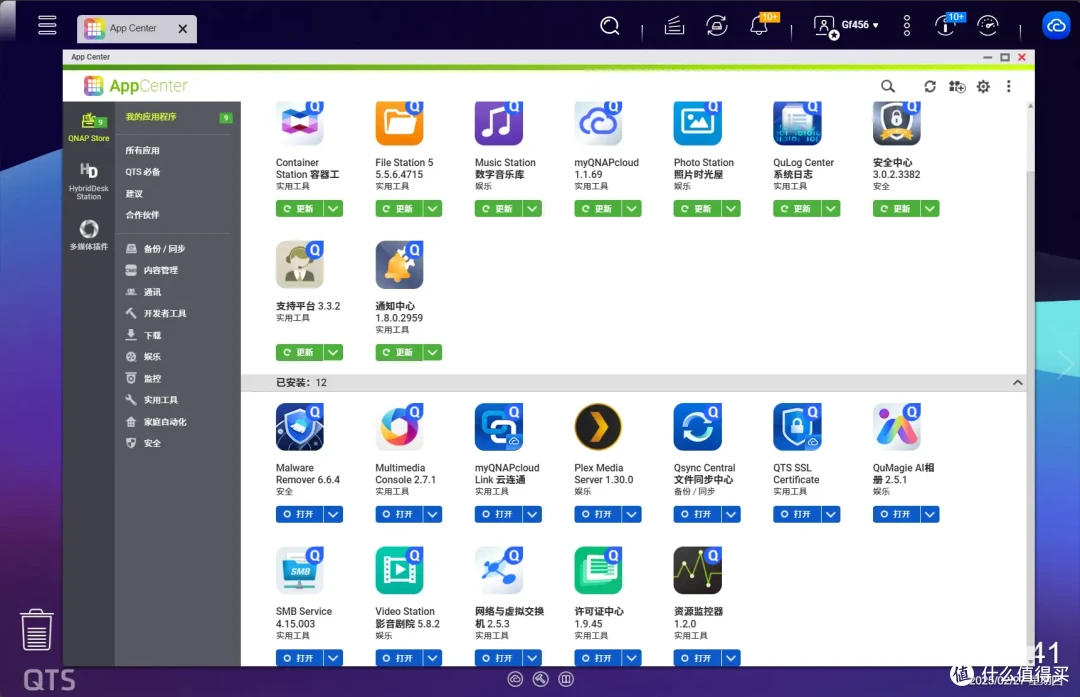Select 多媒体插件 in the sidebar
This screenshot has height=697, width=1080.
[x=89, y=235]
